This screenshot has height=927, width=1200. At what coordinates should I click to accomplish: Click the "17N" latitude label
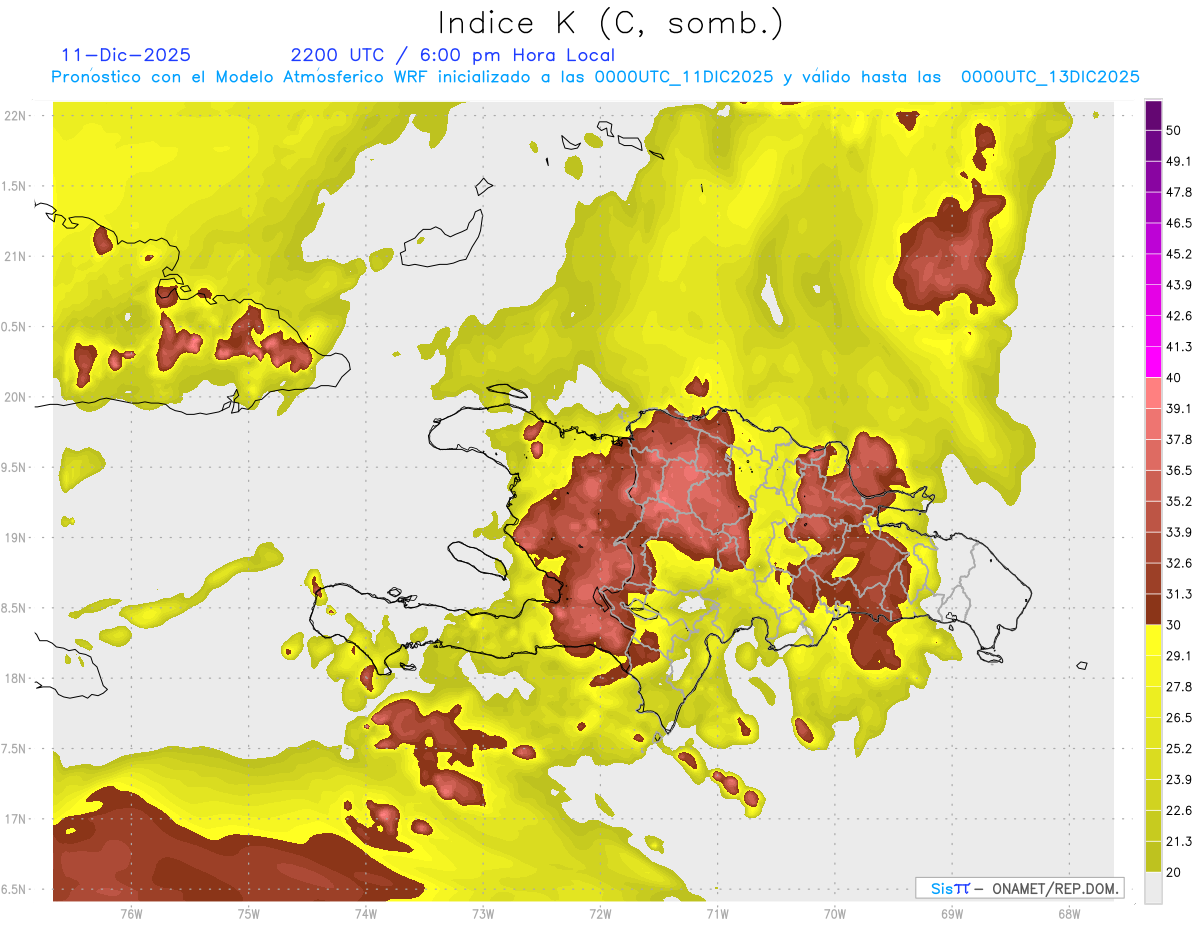[17, 820]
